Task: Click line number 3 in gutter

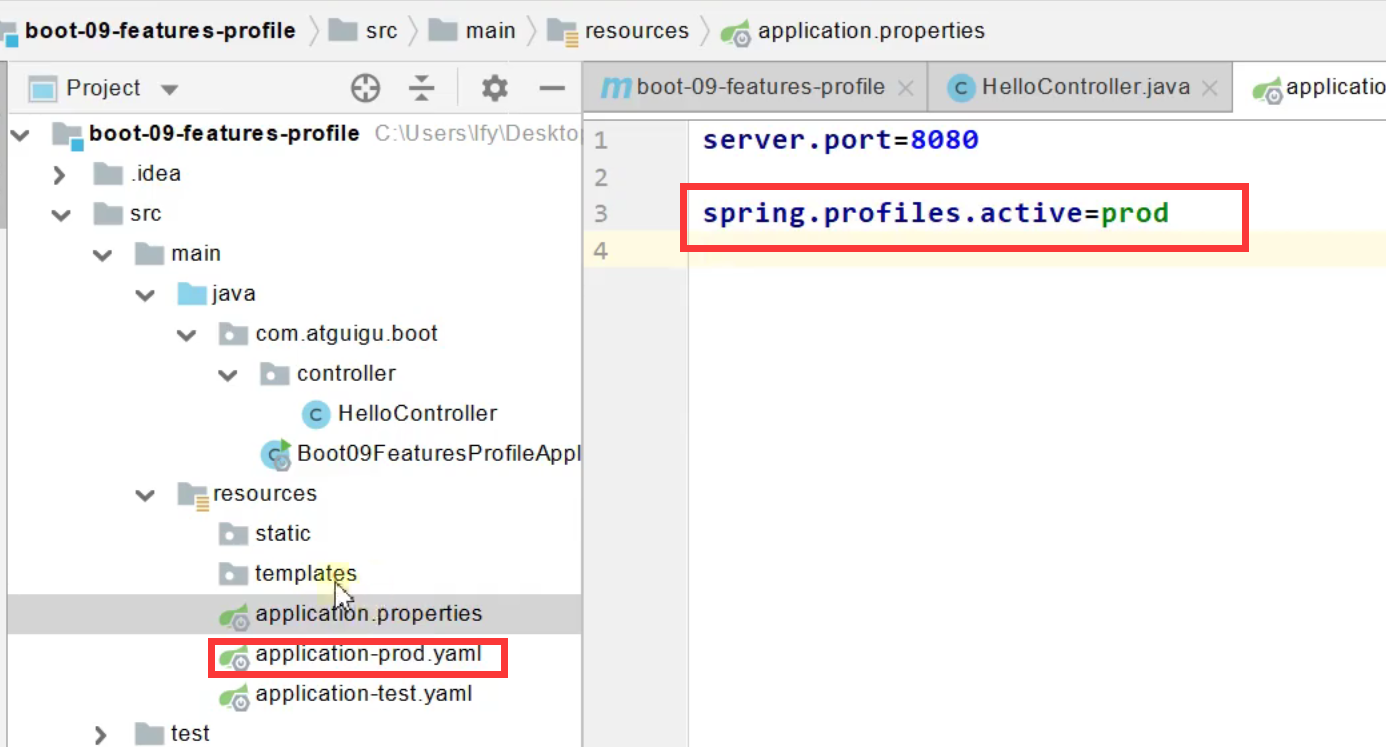Action: point(600,213)
